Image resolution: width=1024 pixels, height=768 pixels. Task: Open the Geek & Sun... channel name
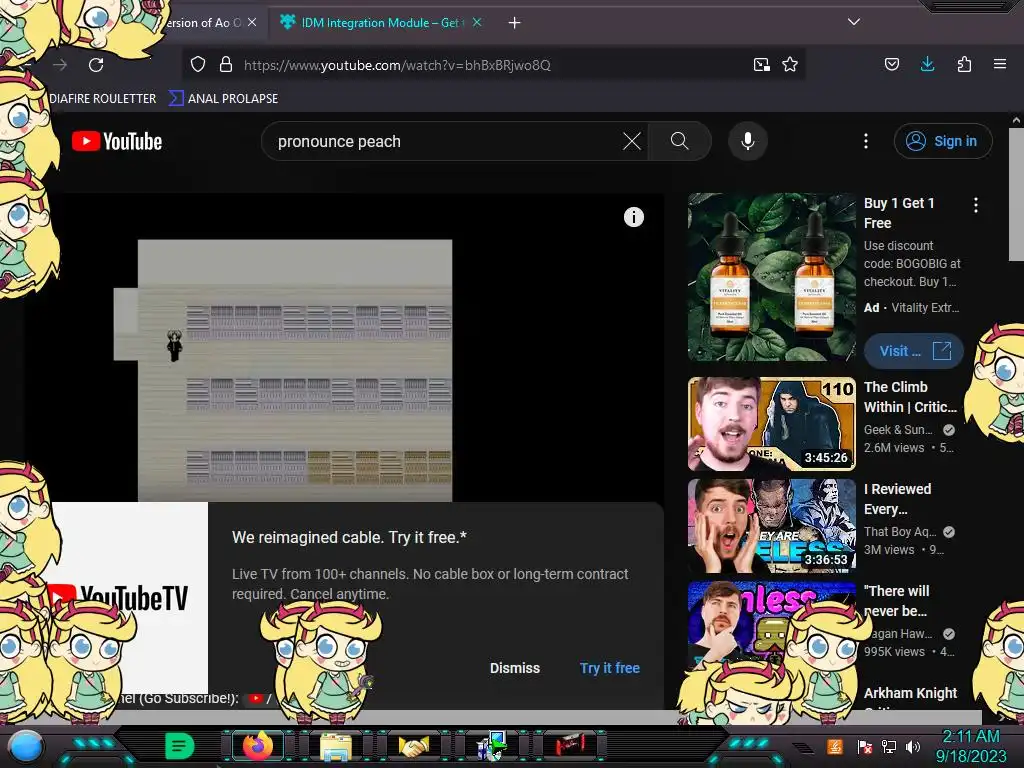coord(898,430)
